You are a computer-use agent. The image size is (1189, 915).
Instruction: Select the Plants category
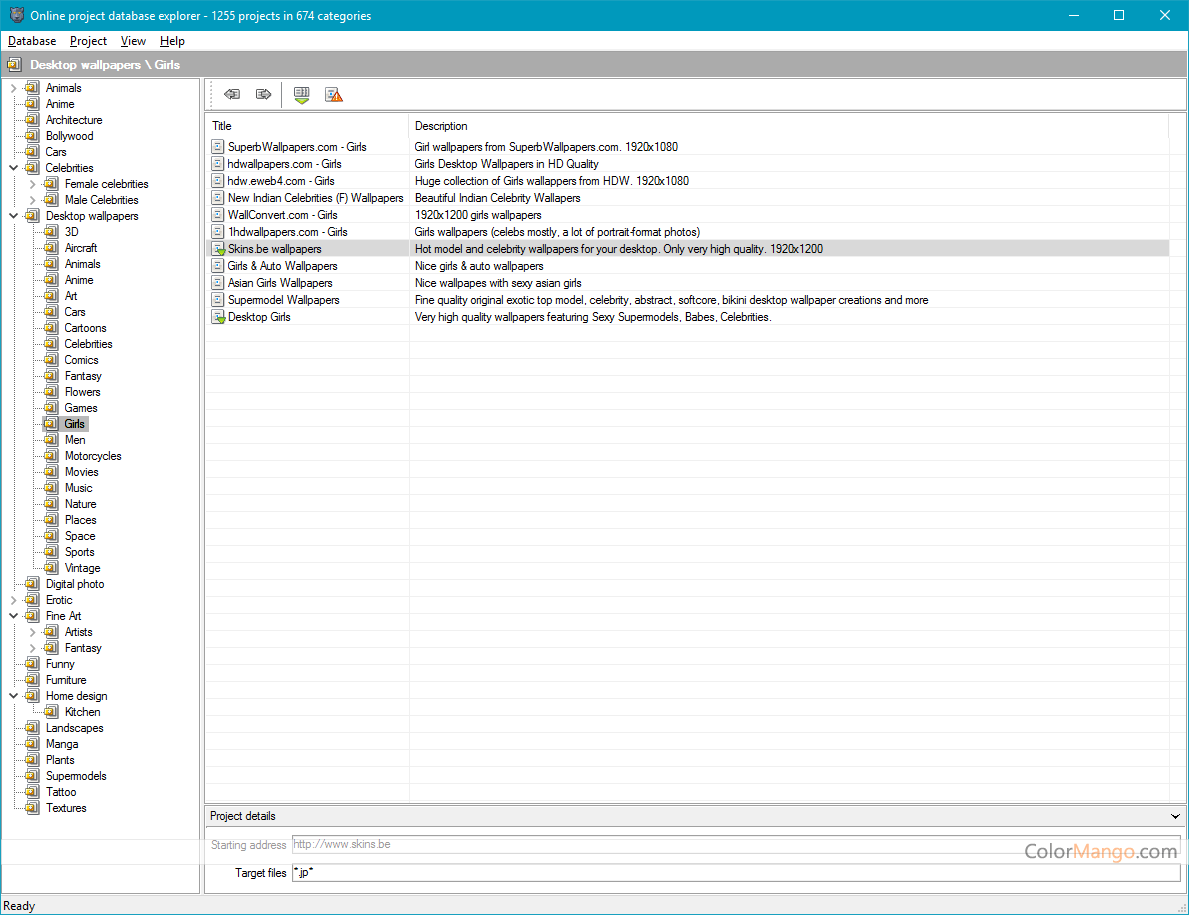tap(60, 760)
